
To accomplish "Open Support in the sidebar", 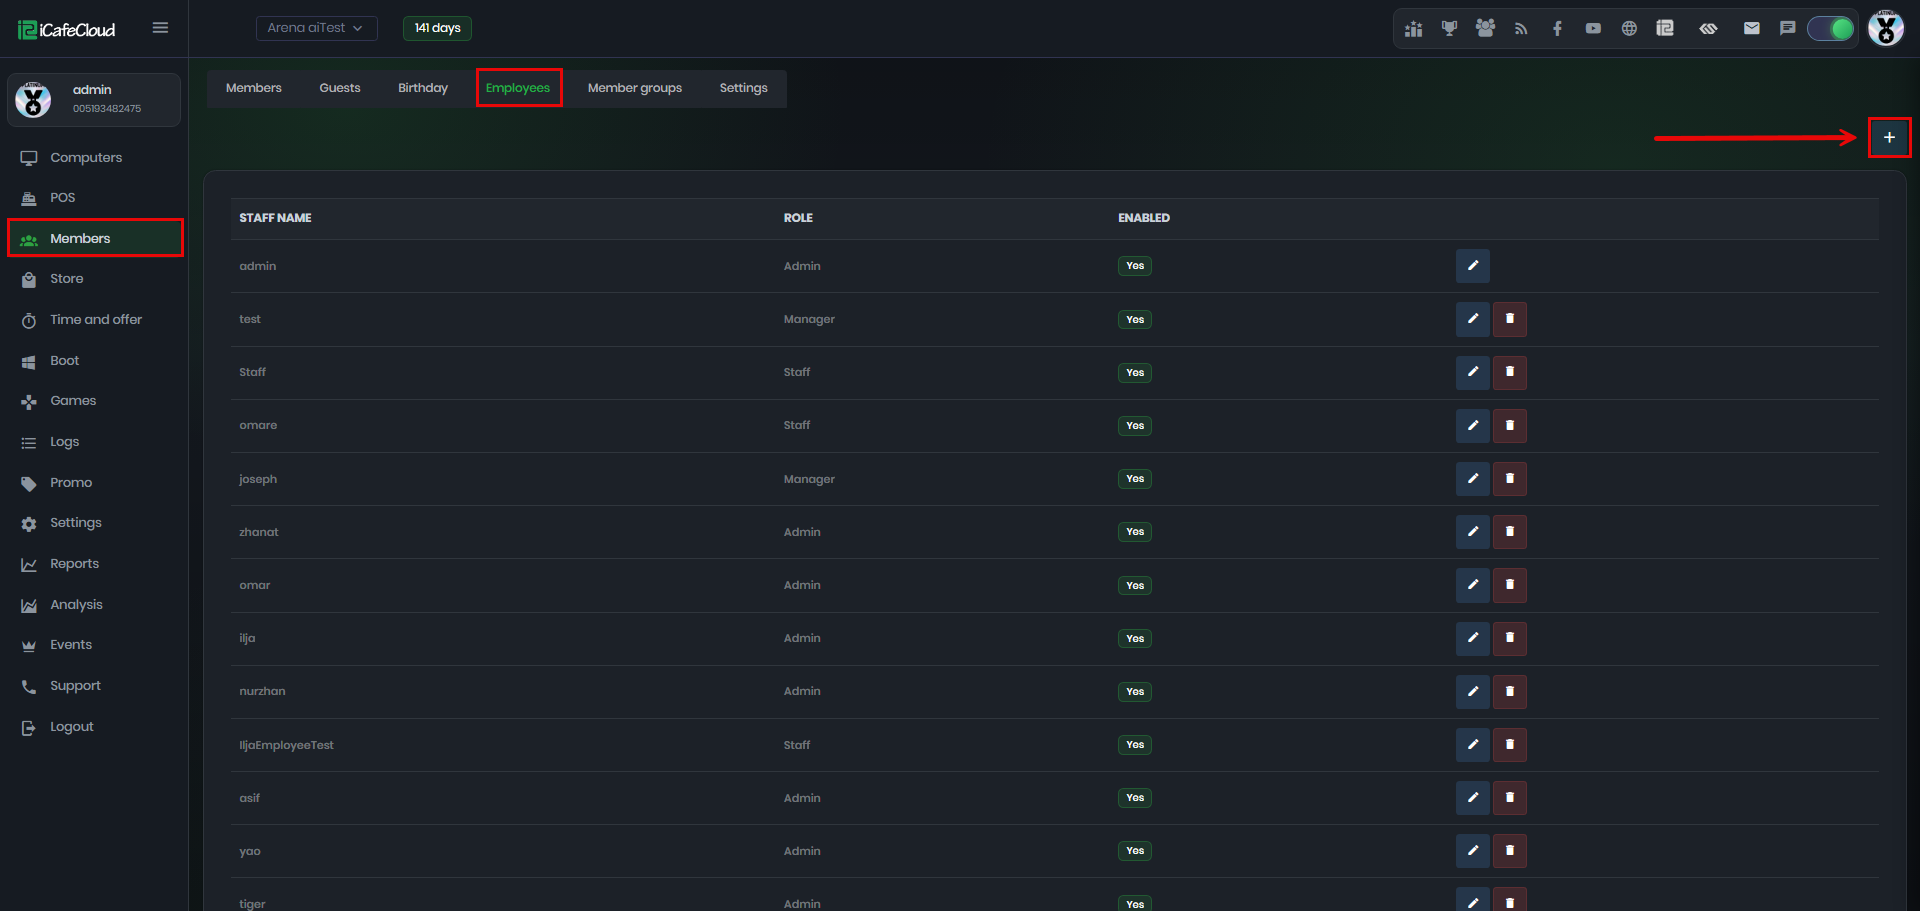I will (x=94, y=686).
